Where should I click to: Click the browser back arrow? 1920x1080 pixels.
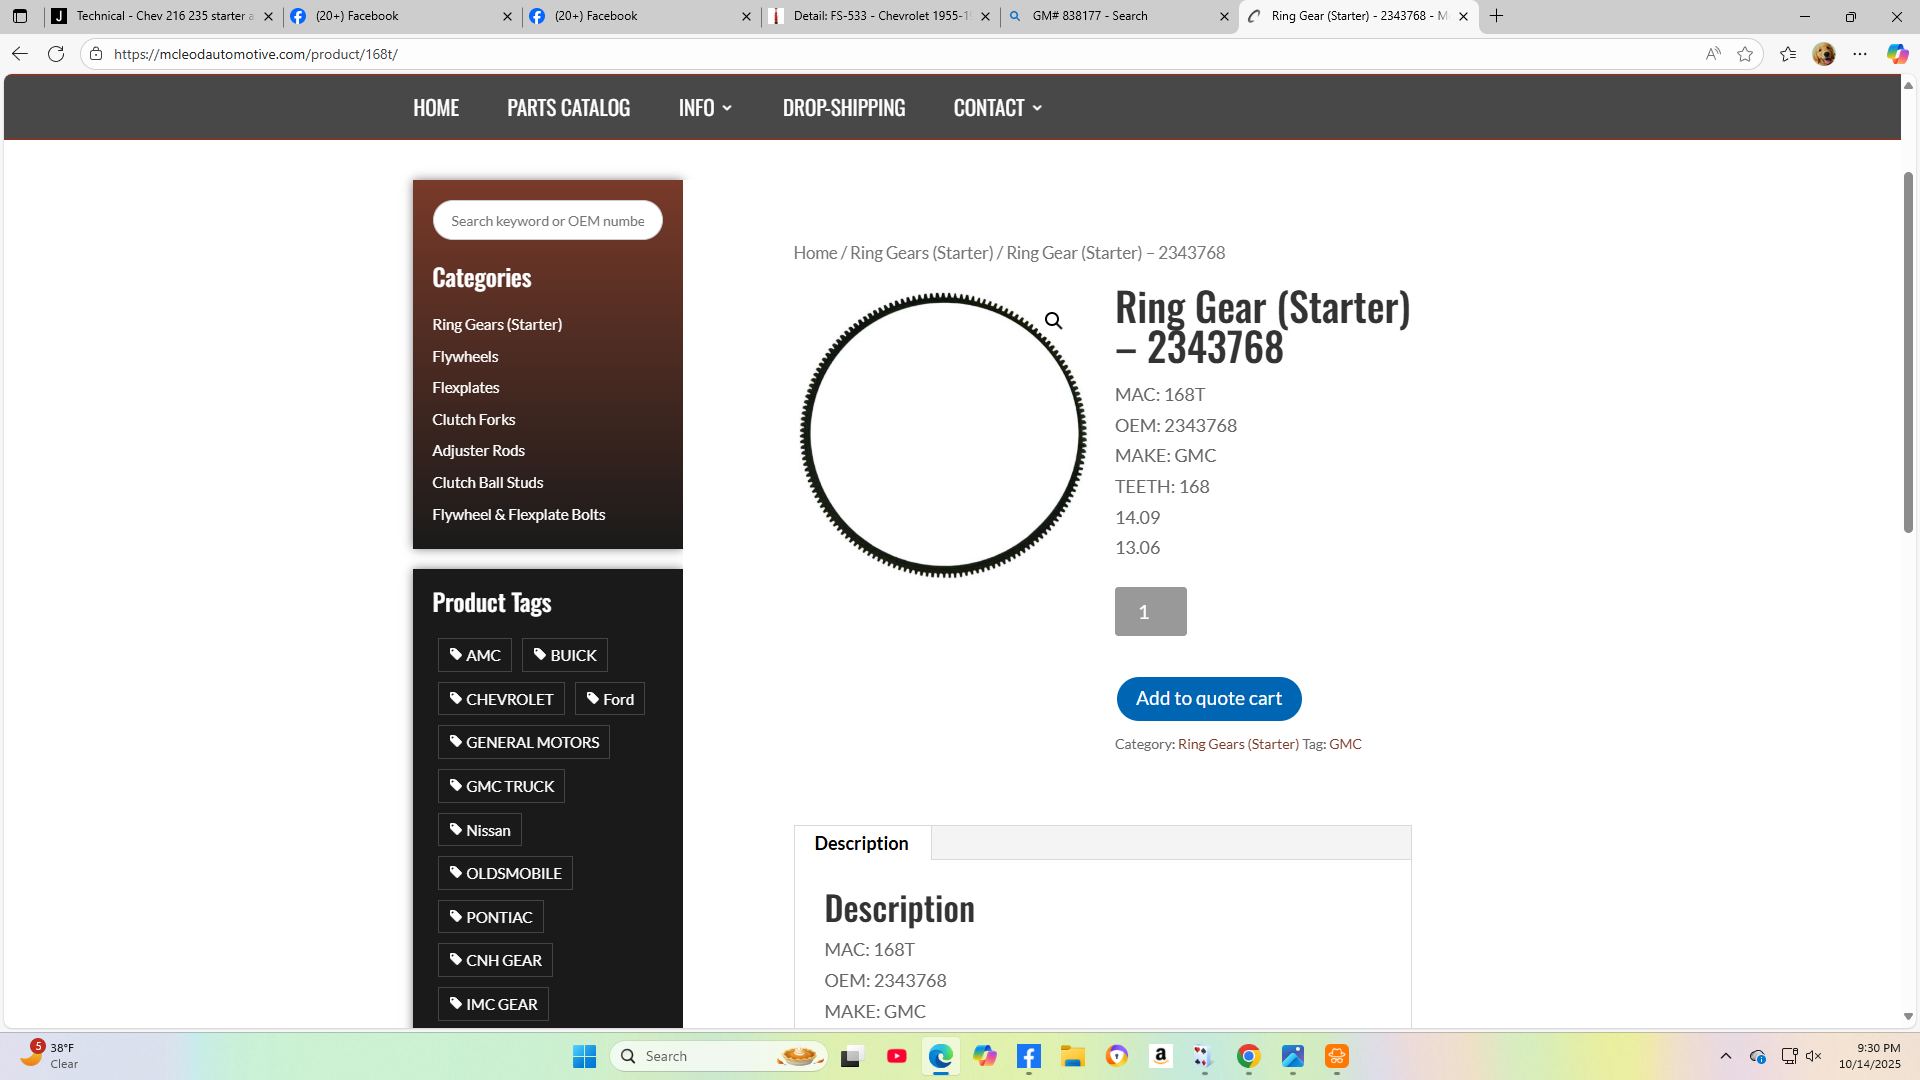[x=20, y=54]
